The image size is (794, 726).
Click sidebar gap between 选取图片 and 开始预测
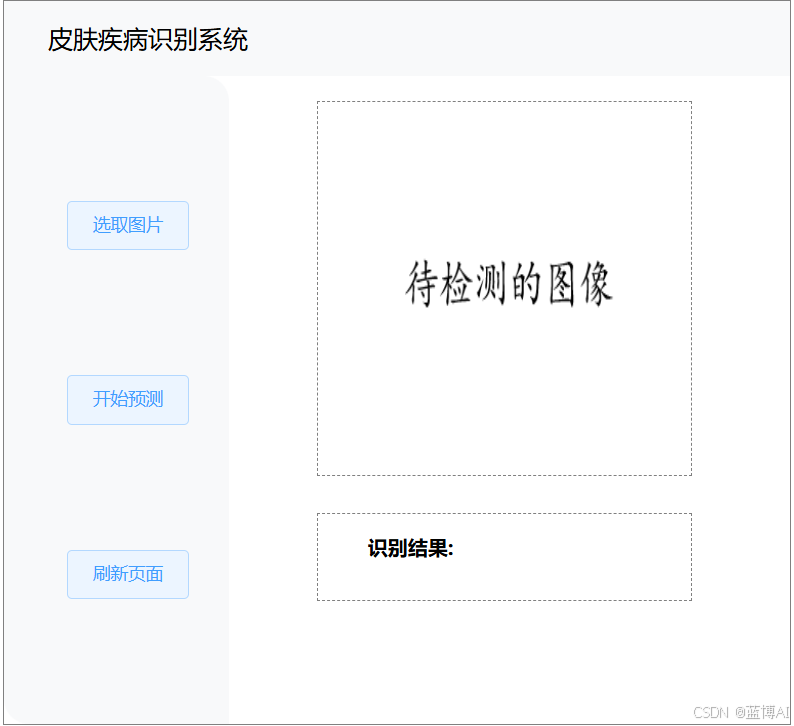tap(128, 312)
